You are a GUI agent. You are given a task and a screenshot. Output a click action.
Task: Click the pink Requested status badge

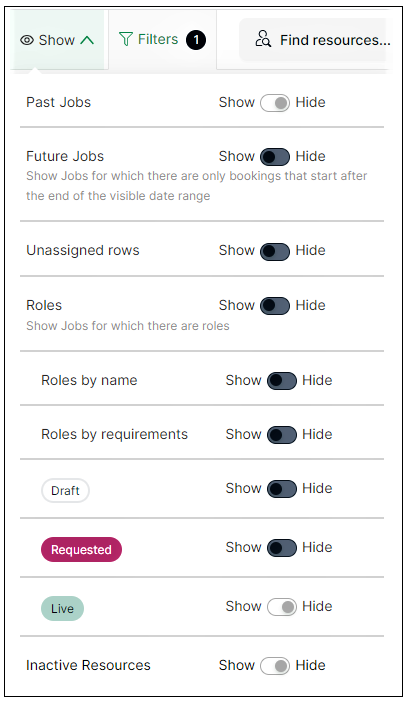(81, 550)
